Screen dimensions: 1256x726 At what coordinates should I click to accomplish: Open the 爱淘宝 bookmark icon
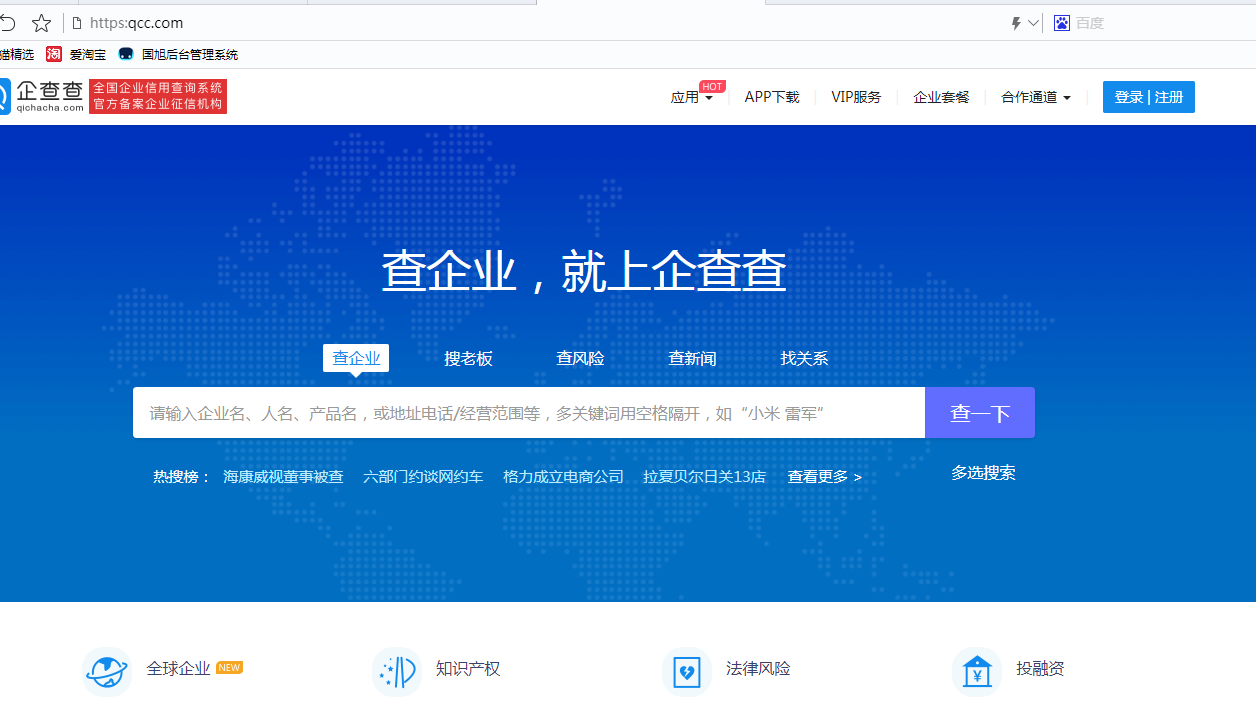coord(54,54)
